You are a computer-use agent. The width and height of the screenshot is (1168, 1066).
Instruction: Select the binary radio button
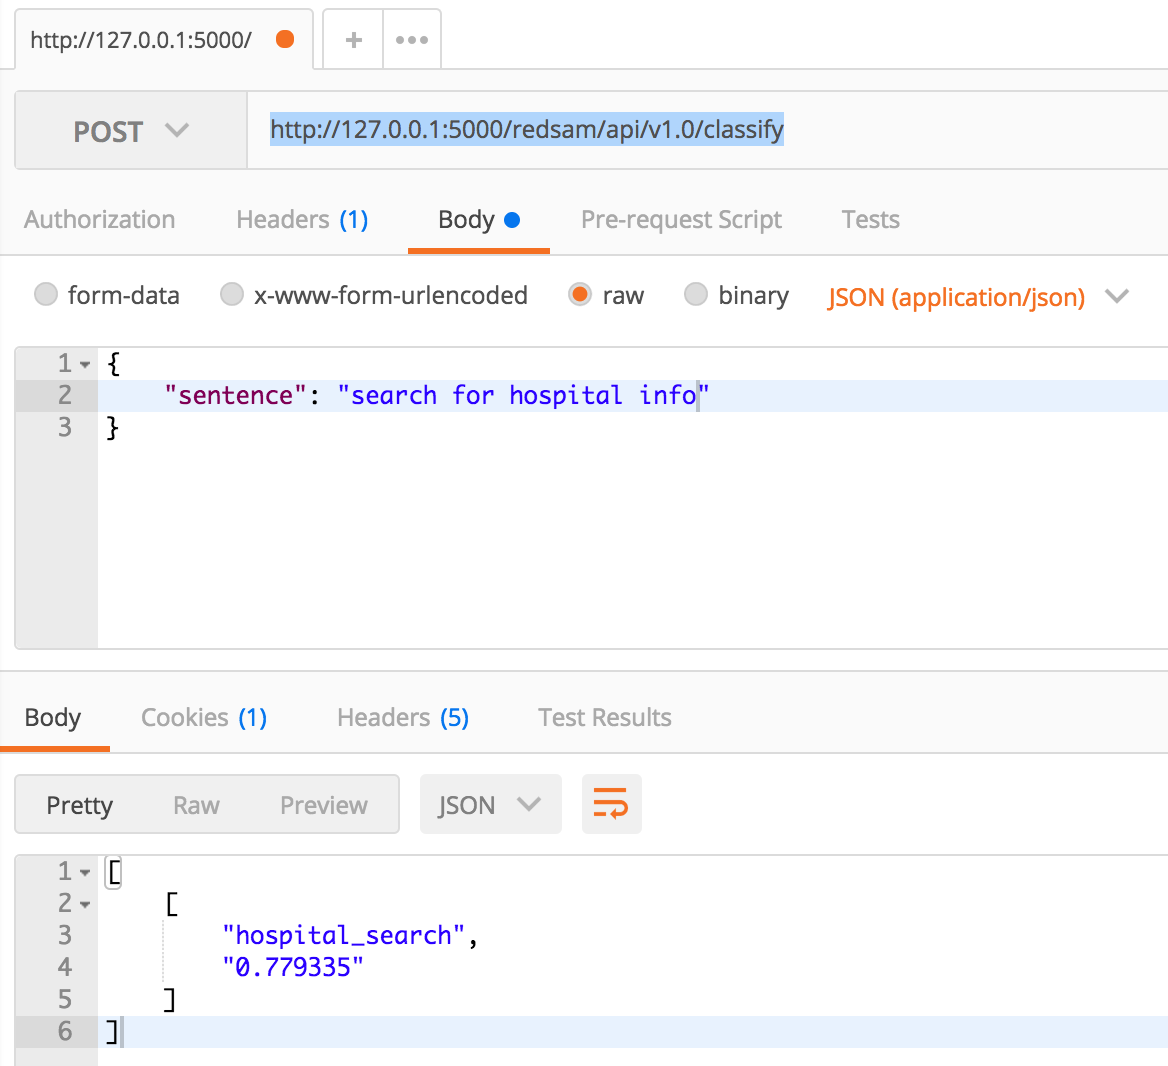click(x=695, y=295)
